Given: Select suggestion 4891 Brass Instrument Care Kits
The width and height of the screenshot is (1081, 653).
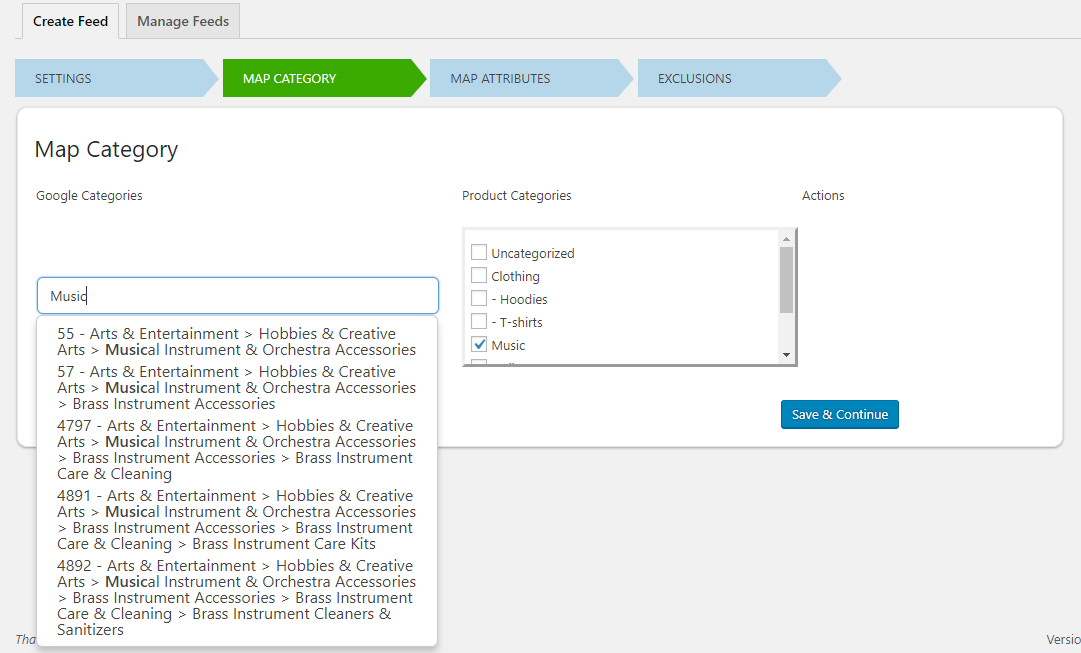Looking at the screenshot, I should [236, 520].
